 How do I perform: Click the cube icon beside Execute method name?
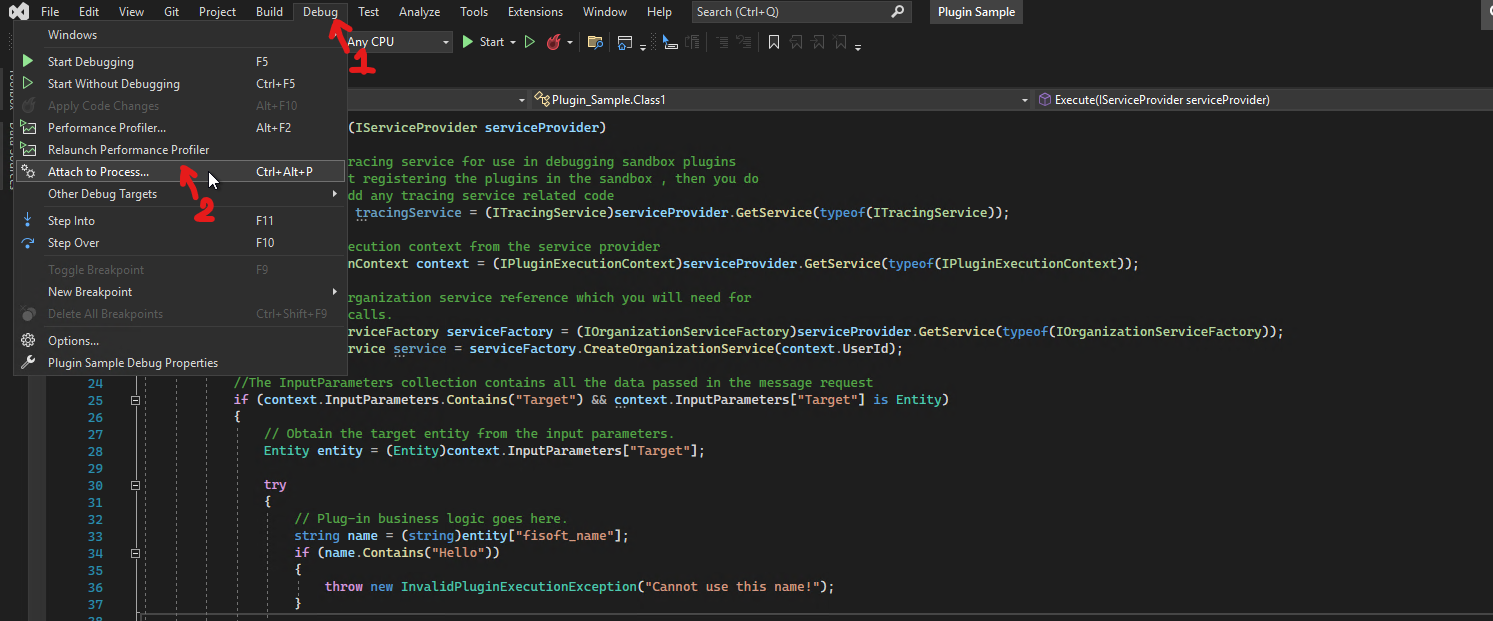pyautogui.click(x=1044, y=99)
